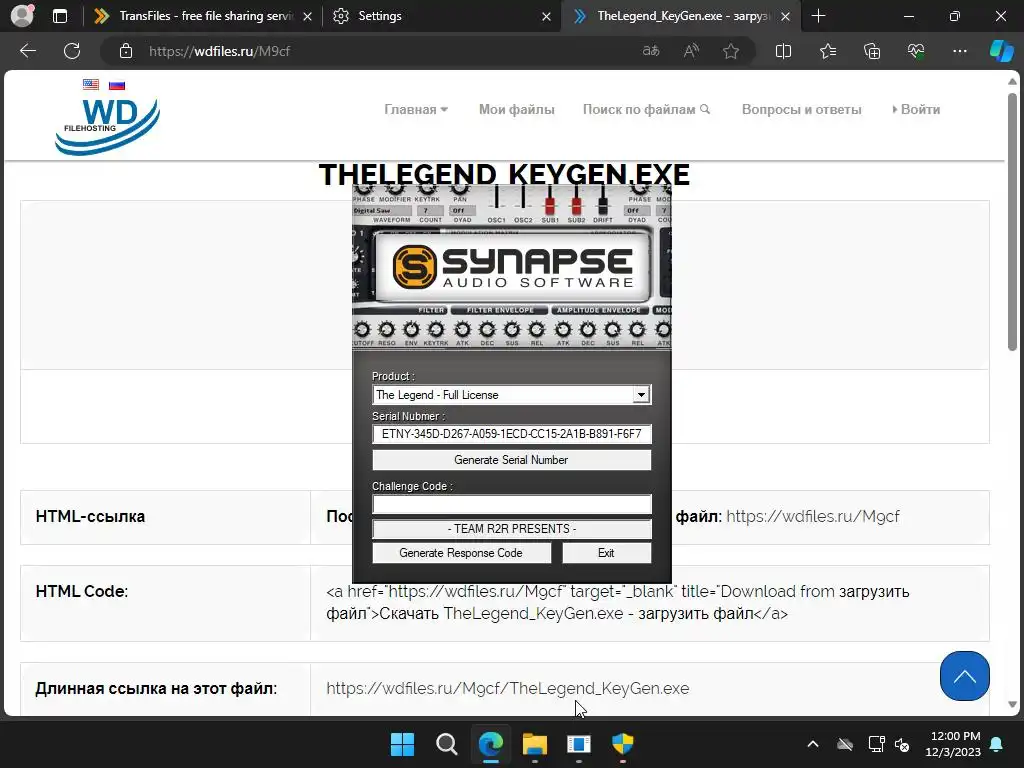Click the scroll-to-top round button
The width and height of the screenshot is (1024, 768).
tap(965, 676)
